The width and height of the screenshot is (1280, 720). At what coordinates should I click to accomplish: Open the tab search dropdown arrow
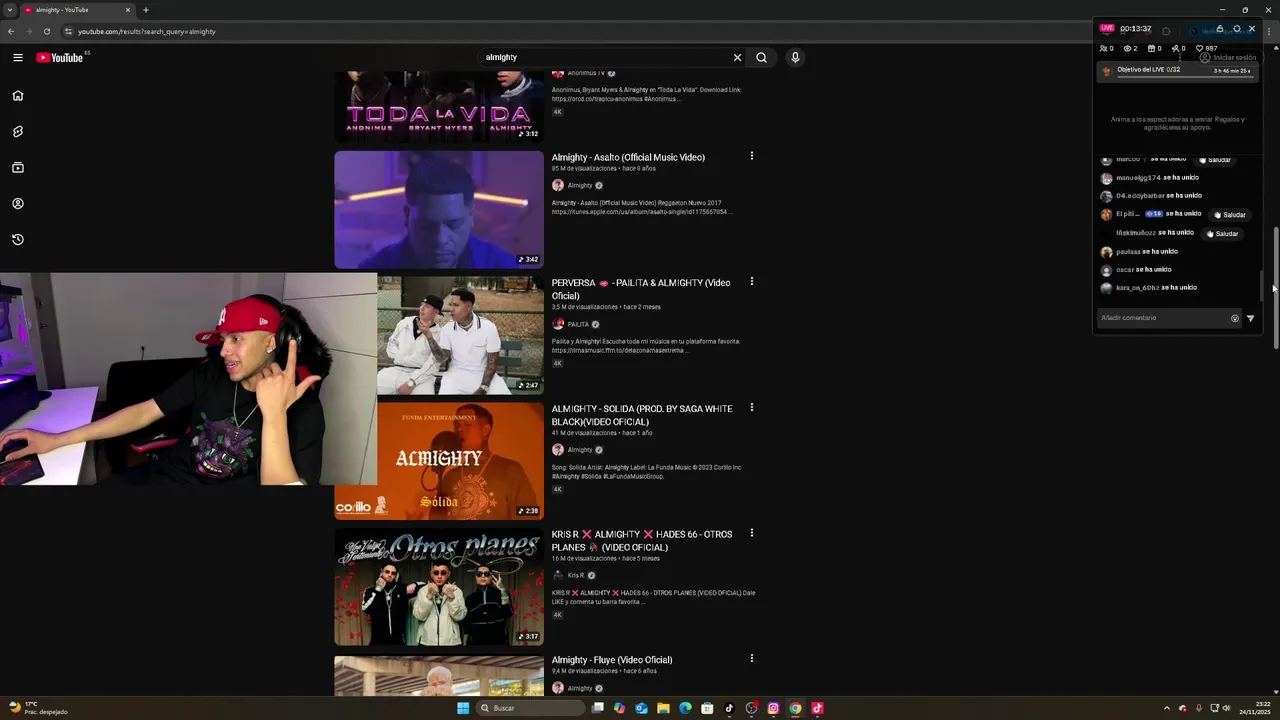point(9,10)
